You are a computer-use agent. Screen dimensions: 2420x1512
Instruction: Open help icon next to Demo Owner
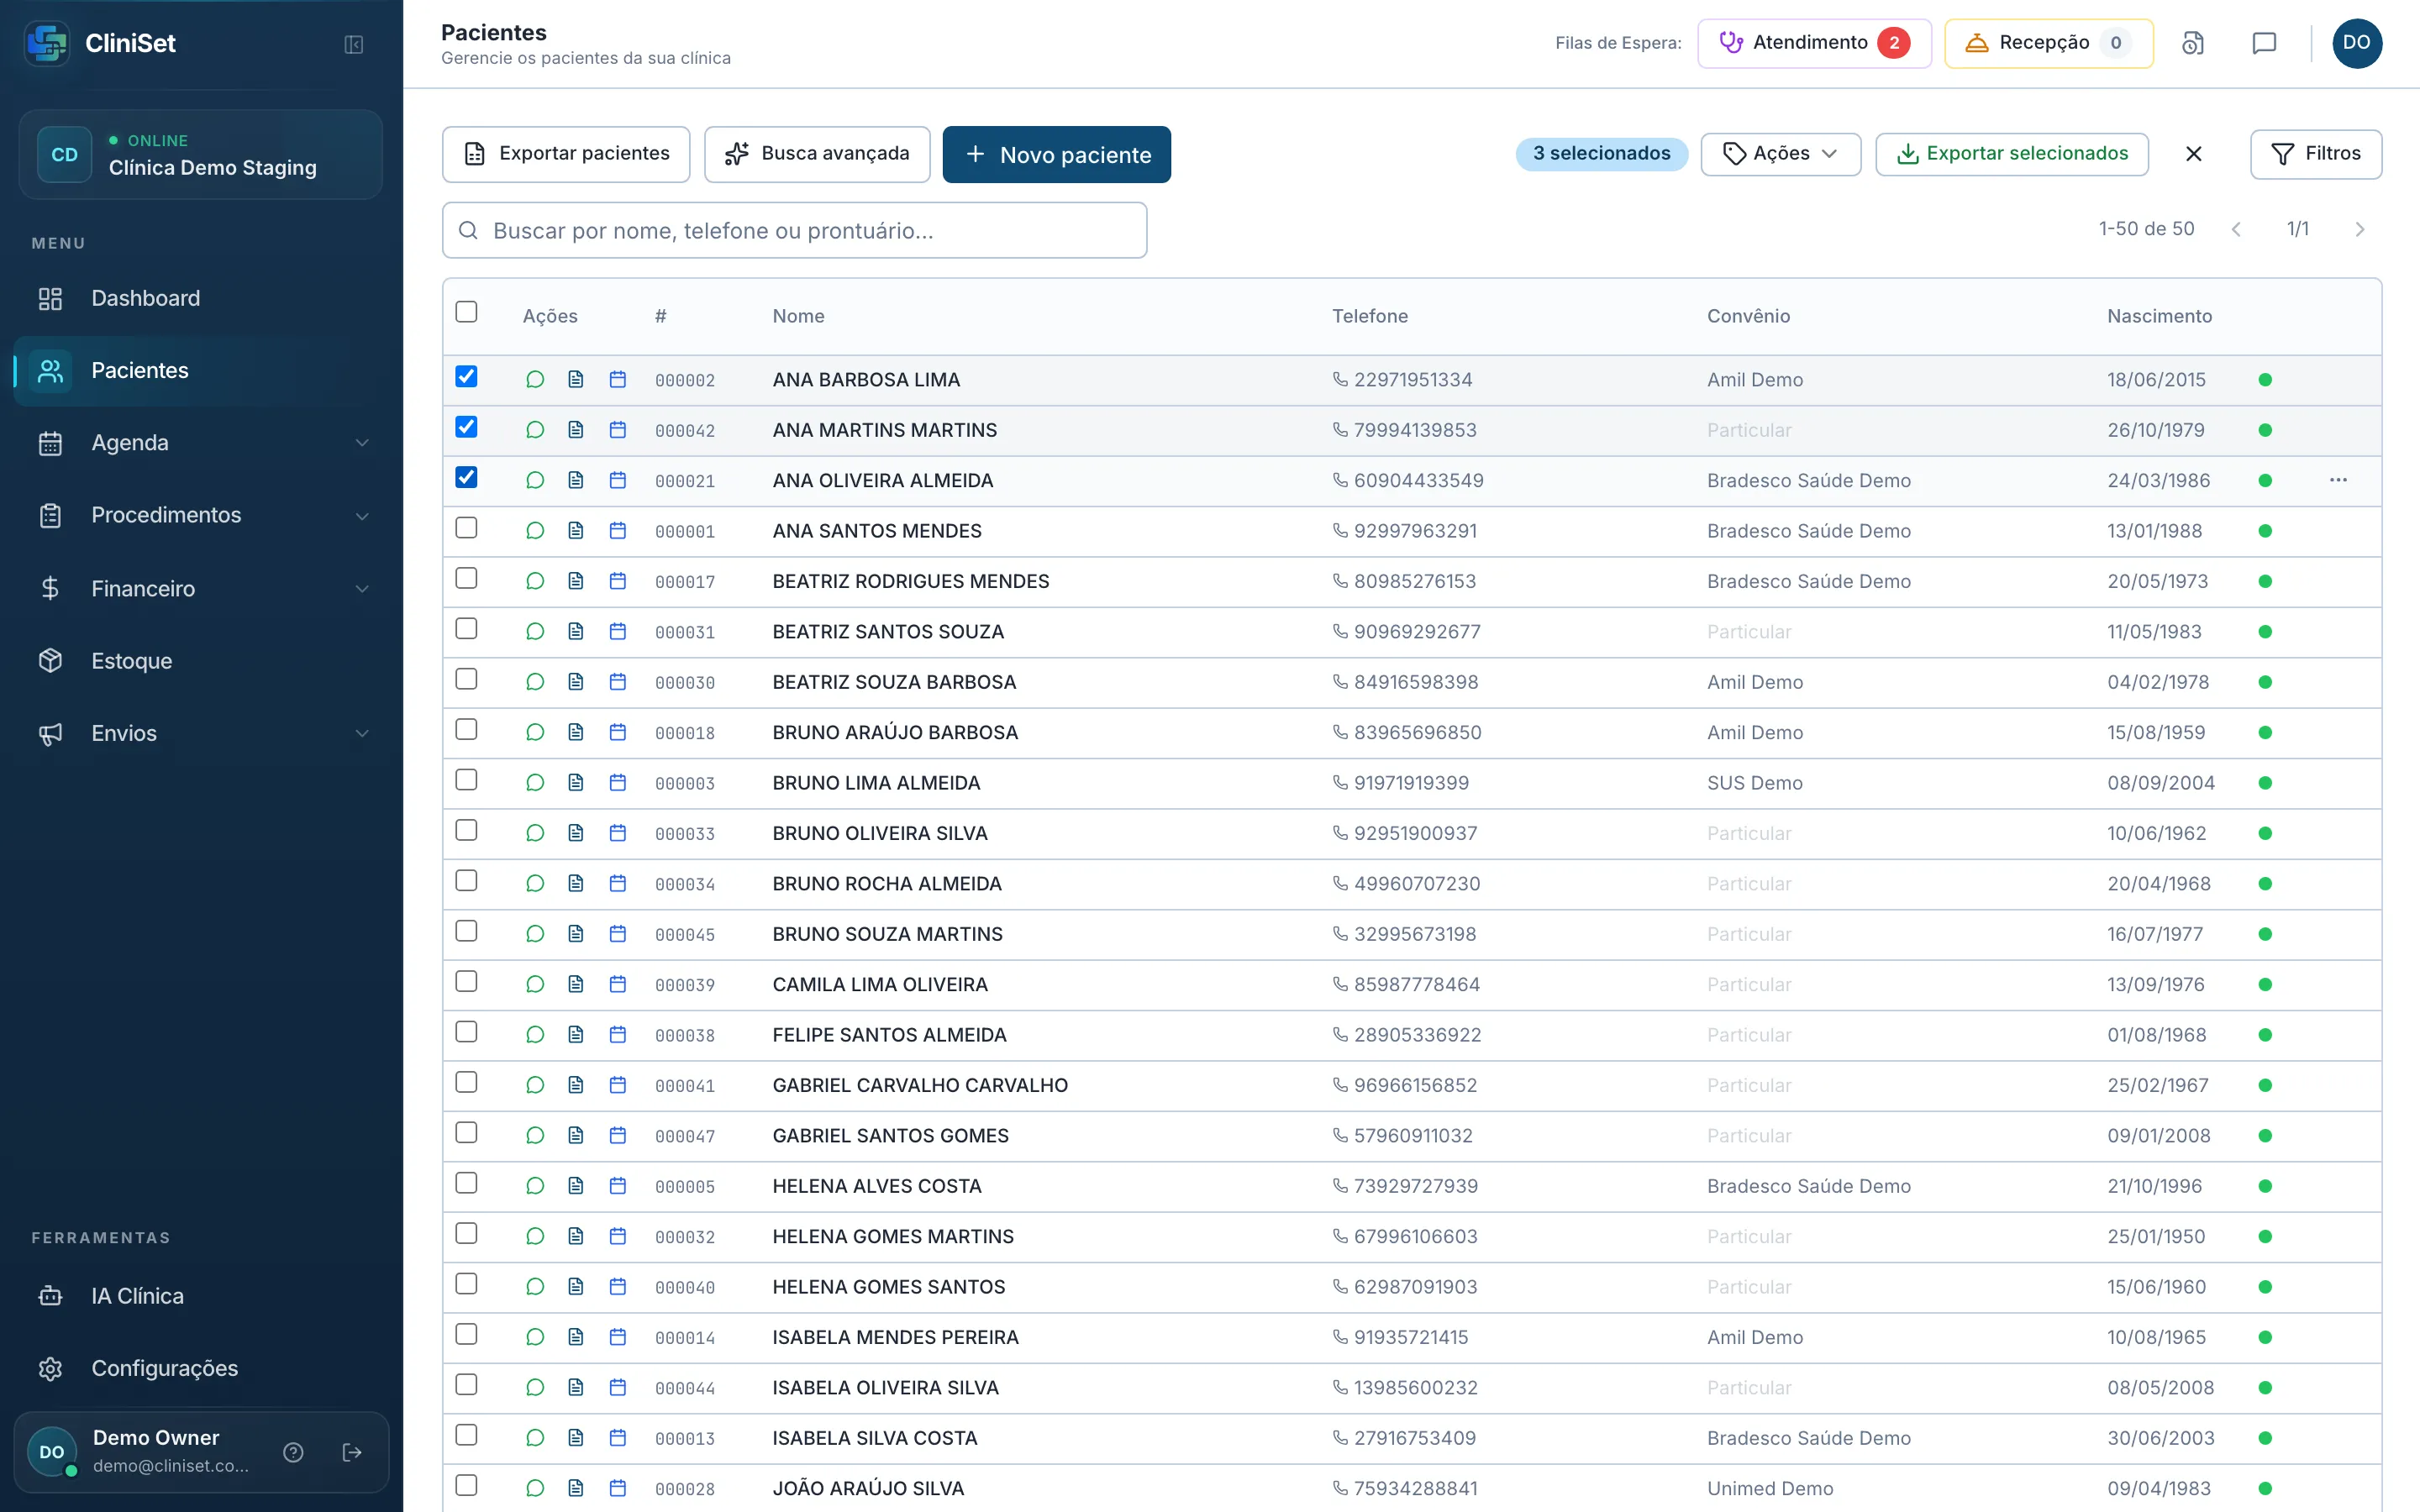(x=293, y=1452)
